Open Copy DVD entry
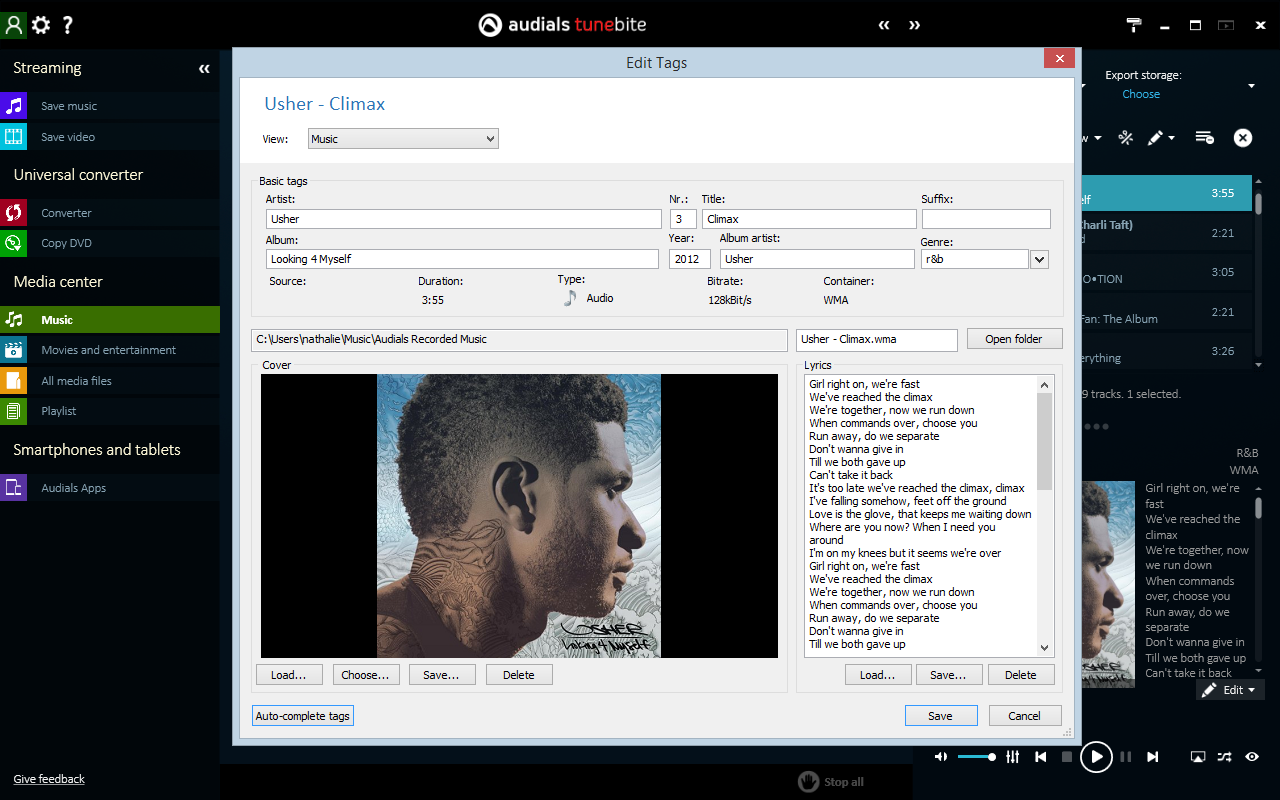1280x800 pixels. pyautogui.click(x=110, y=242)
